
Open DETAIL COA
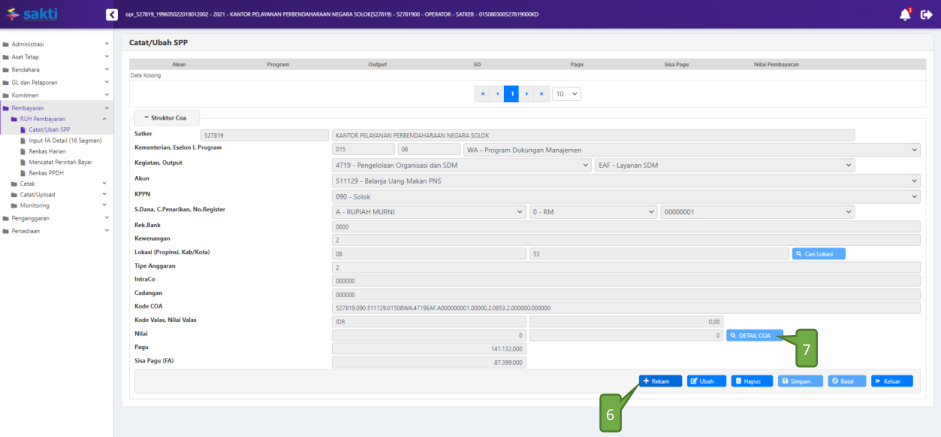coord(754,335)
